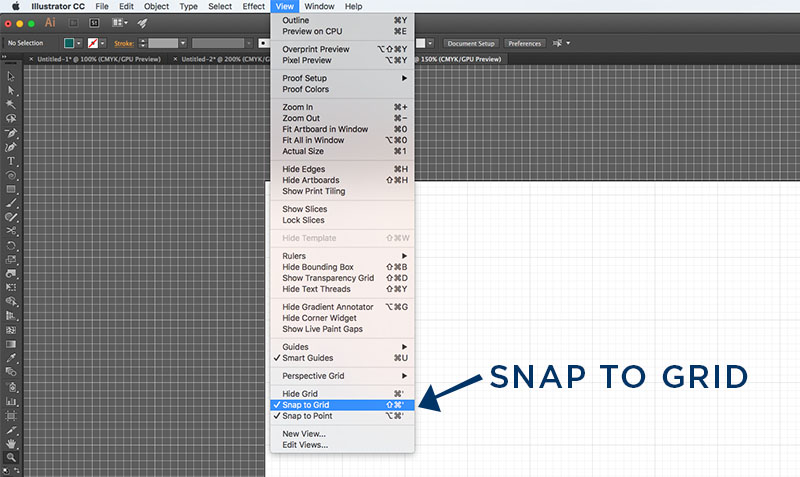The image size is (800, 477).
Task: Select the Selection tool (black arrow)
Action: pos(11,77)
